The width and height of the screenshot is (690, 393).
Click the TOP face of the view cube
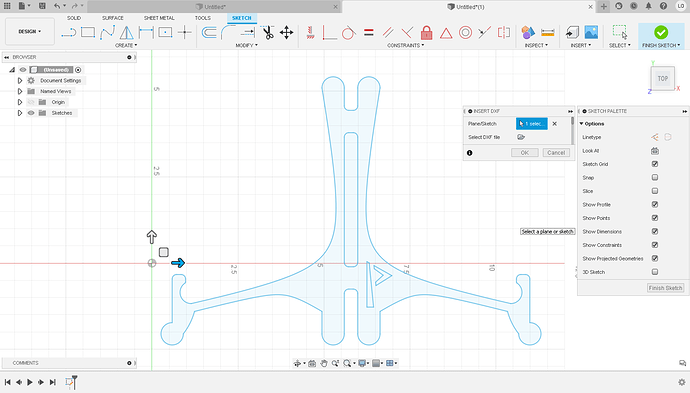click(663, 78)
